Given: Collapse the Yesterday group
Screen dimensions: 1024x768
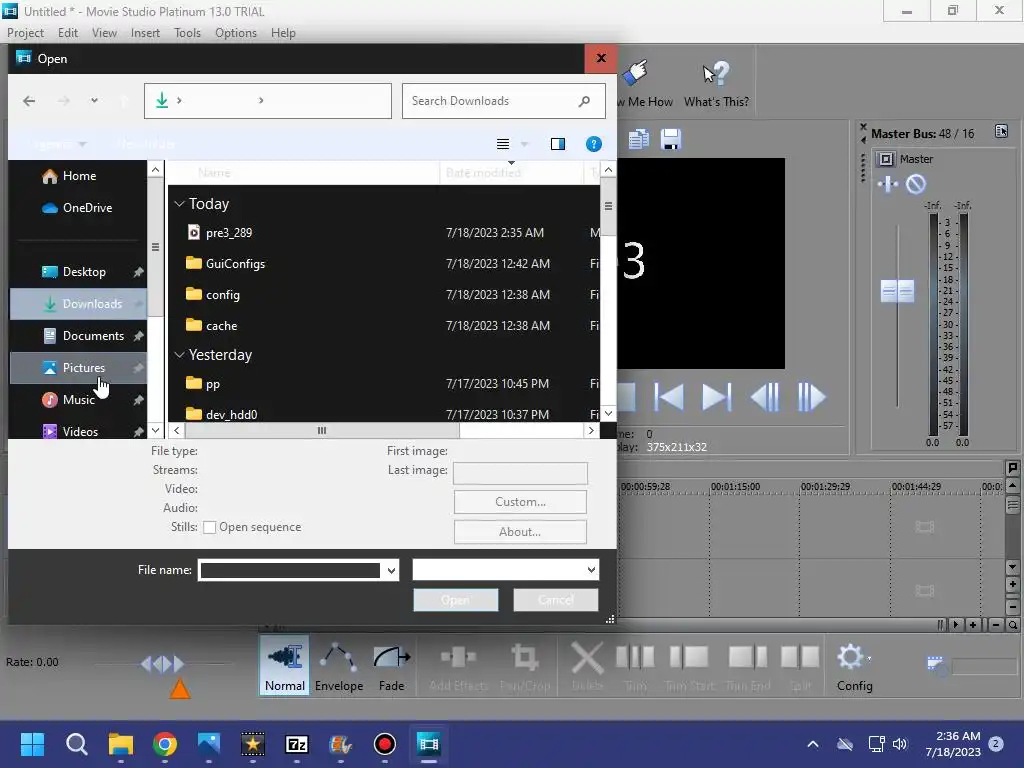Looking at the screenshot, I should (180, 355).
